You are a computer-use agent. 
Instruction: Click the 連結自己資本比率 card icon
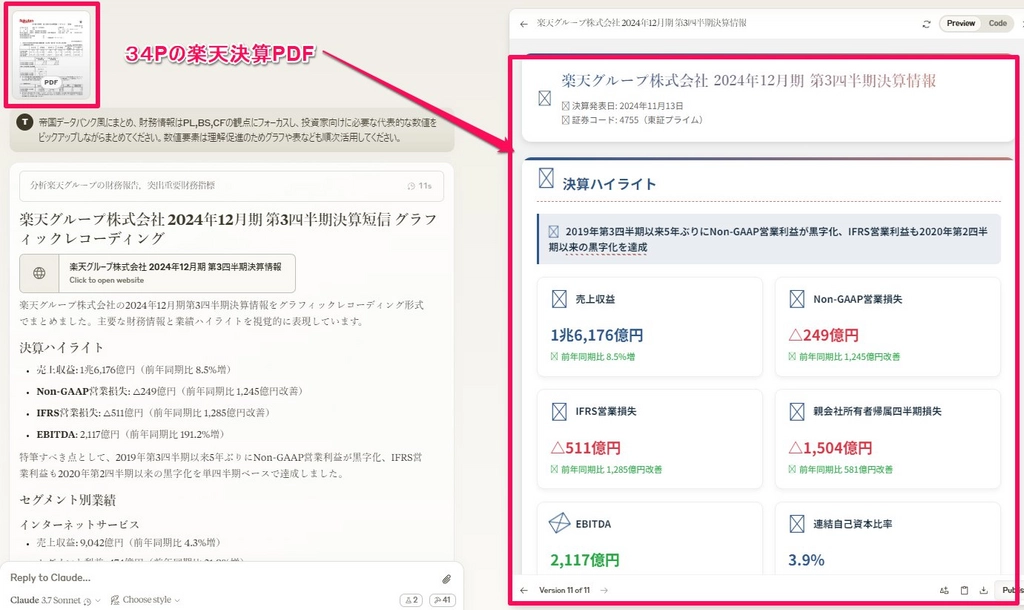tap(797, 524)
